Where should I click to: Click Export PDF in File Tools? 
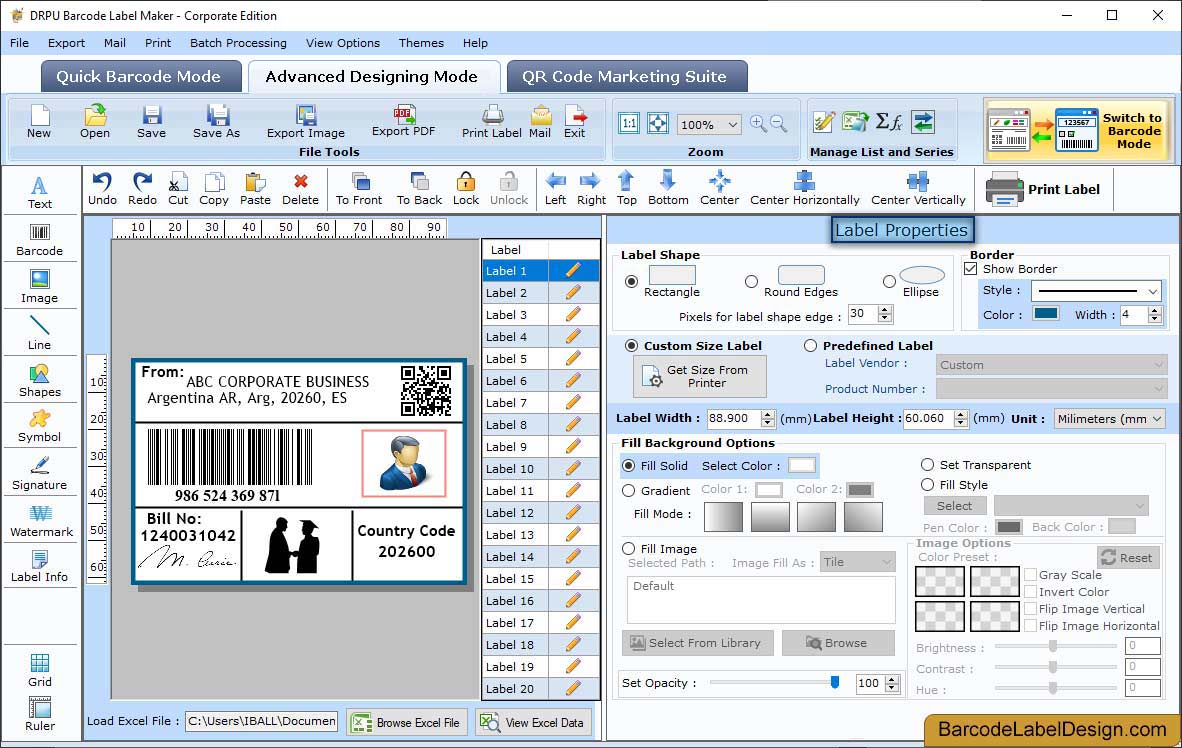coord(403,121)
